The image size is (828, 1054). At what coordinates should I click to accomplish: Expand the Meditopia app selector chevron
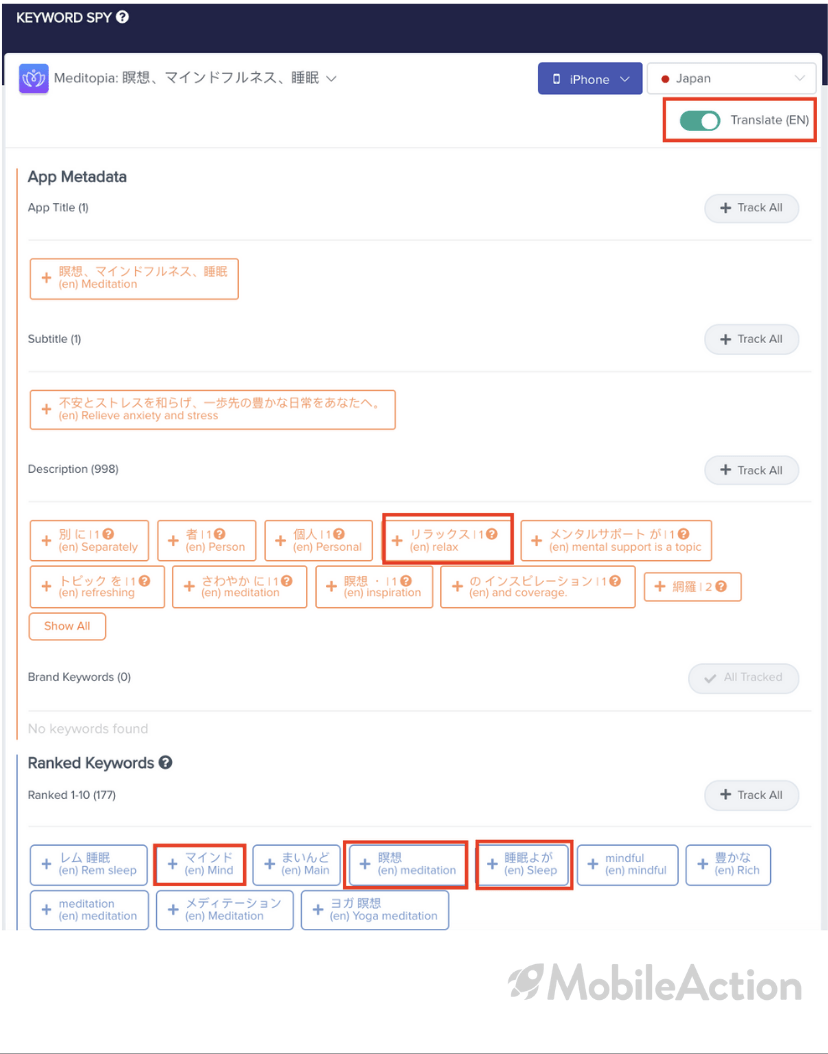pos(331,79)
